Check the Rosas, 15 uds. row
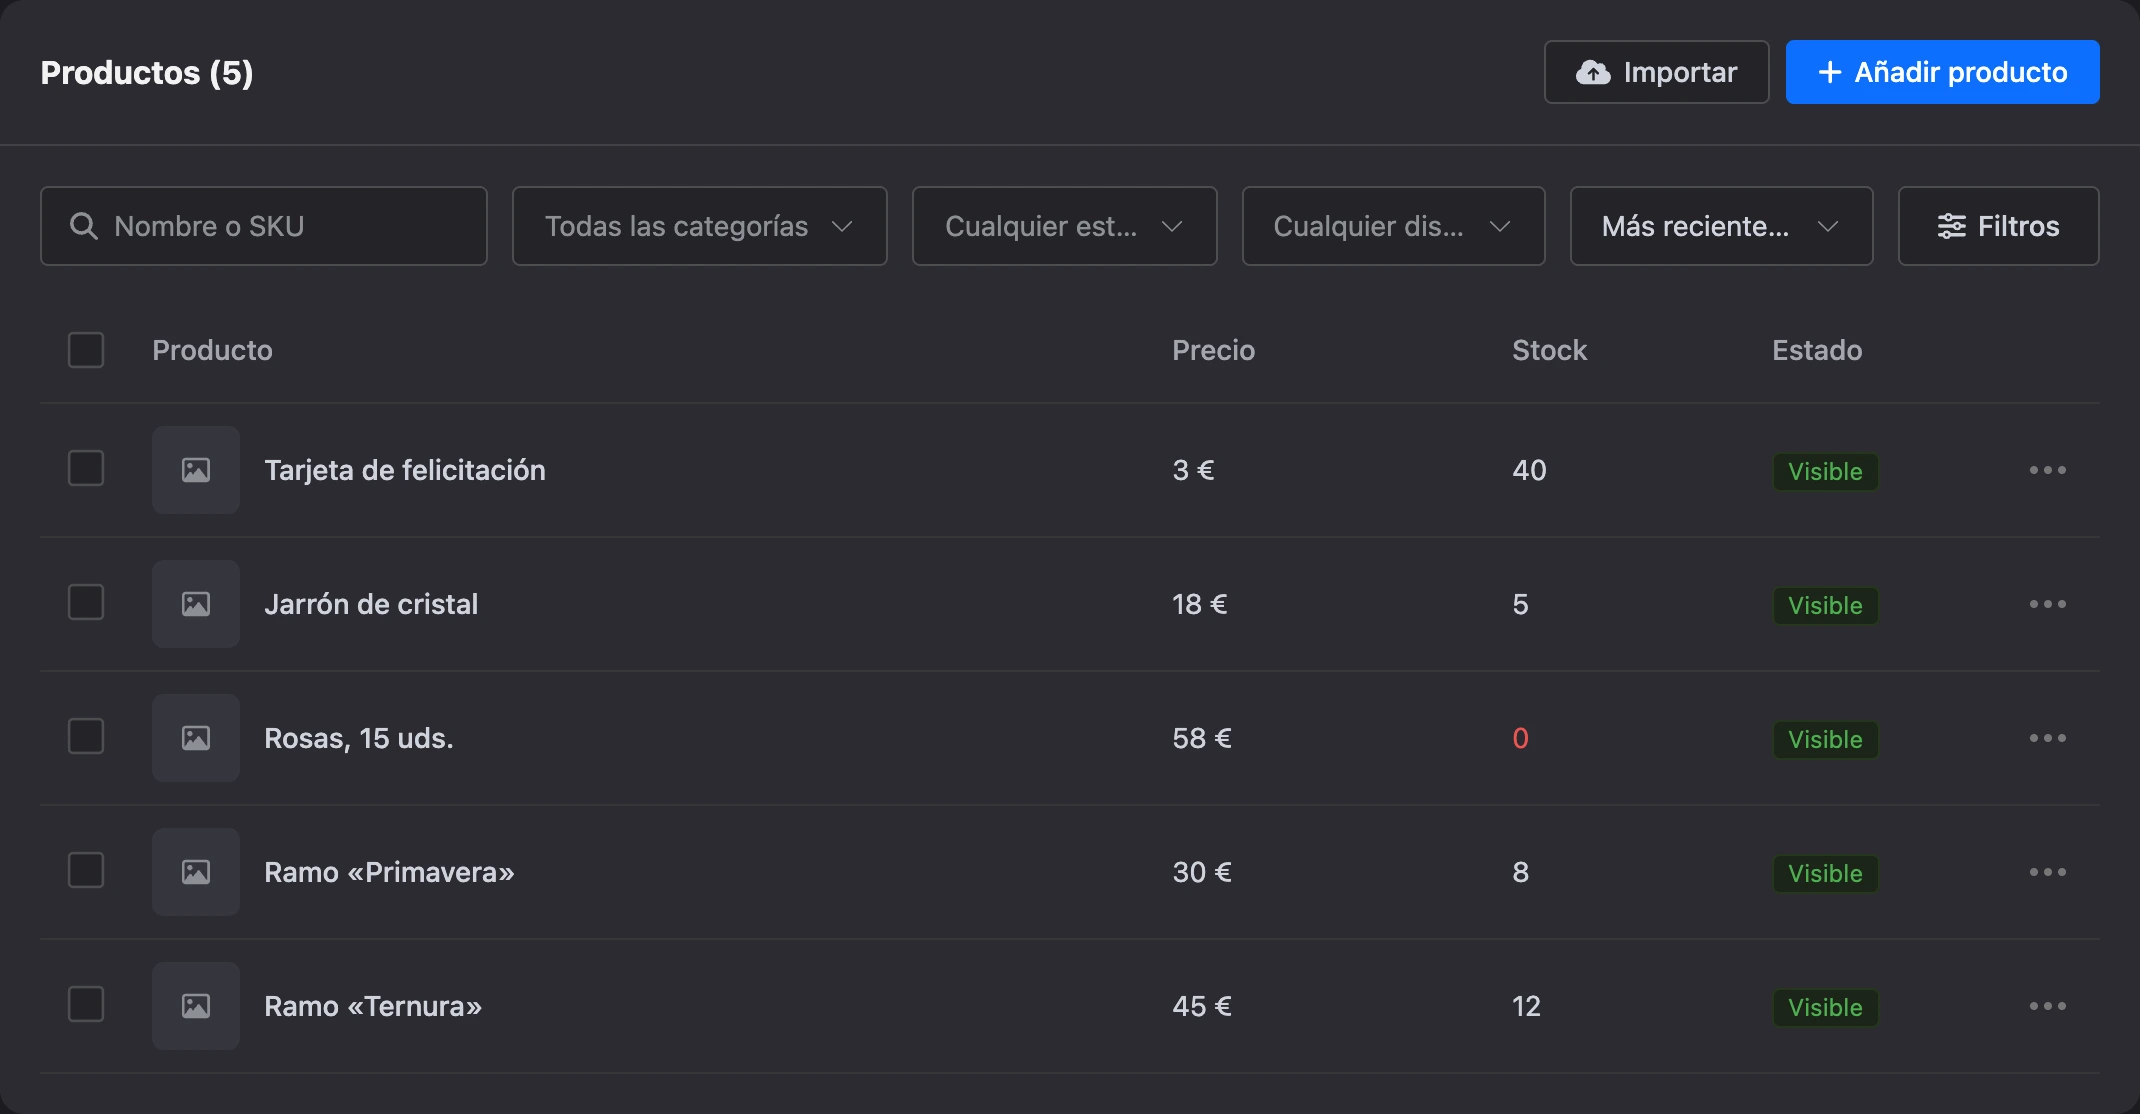Screen dimensions: 2140x1114 pos(86,736)
